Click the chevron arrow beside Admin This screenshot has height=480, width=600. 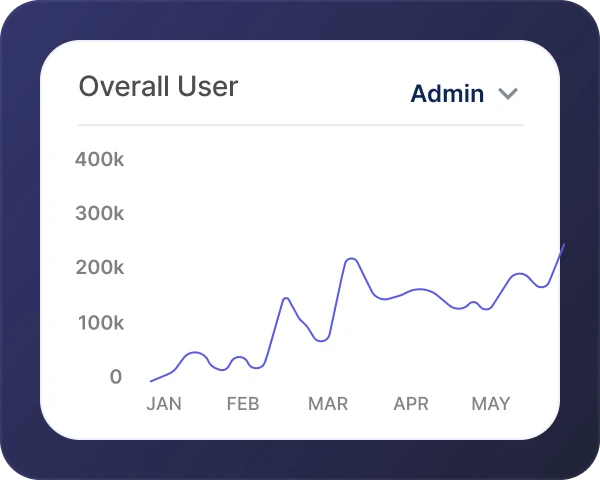[508, 94]
